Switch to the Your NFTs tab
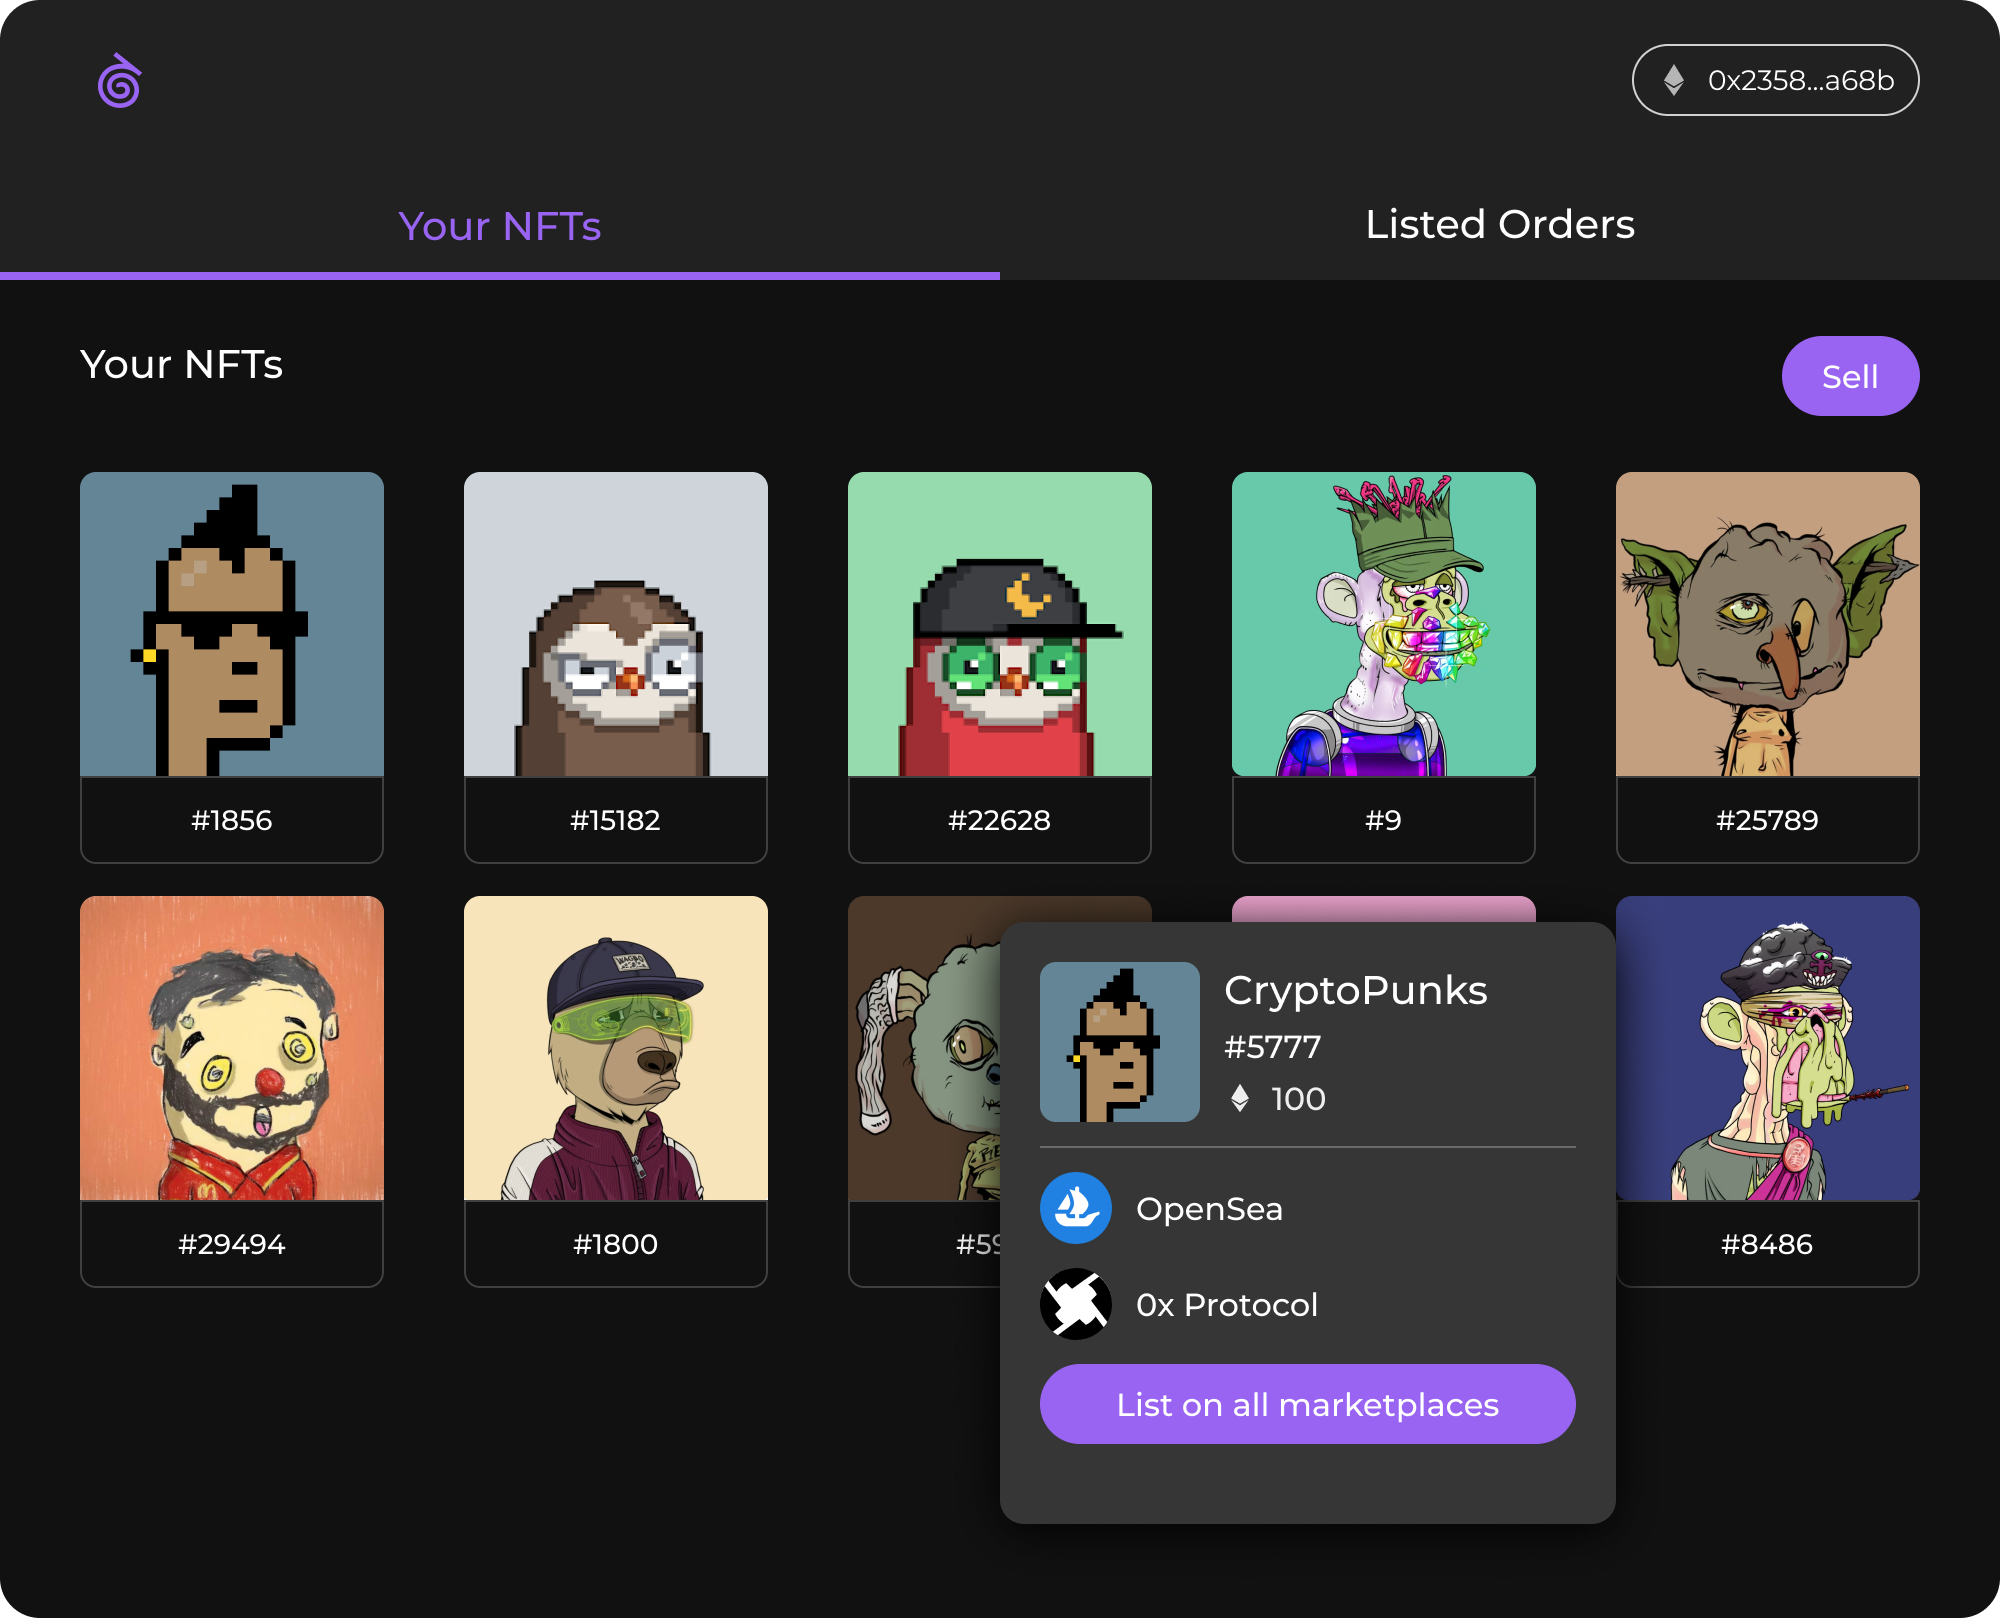 point(500,227)
